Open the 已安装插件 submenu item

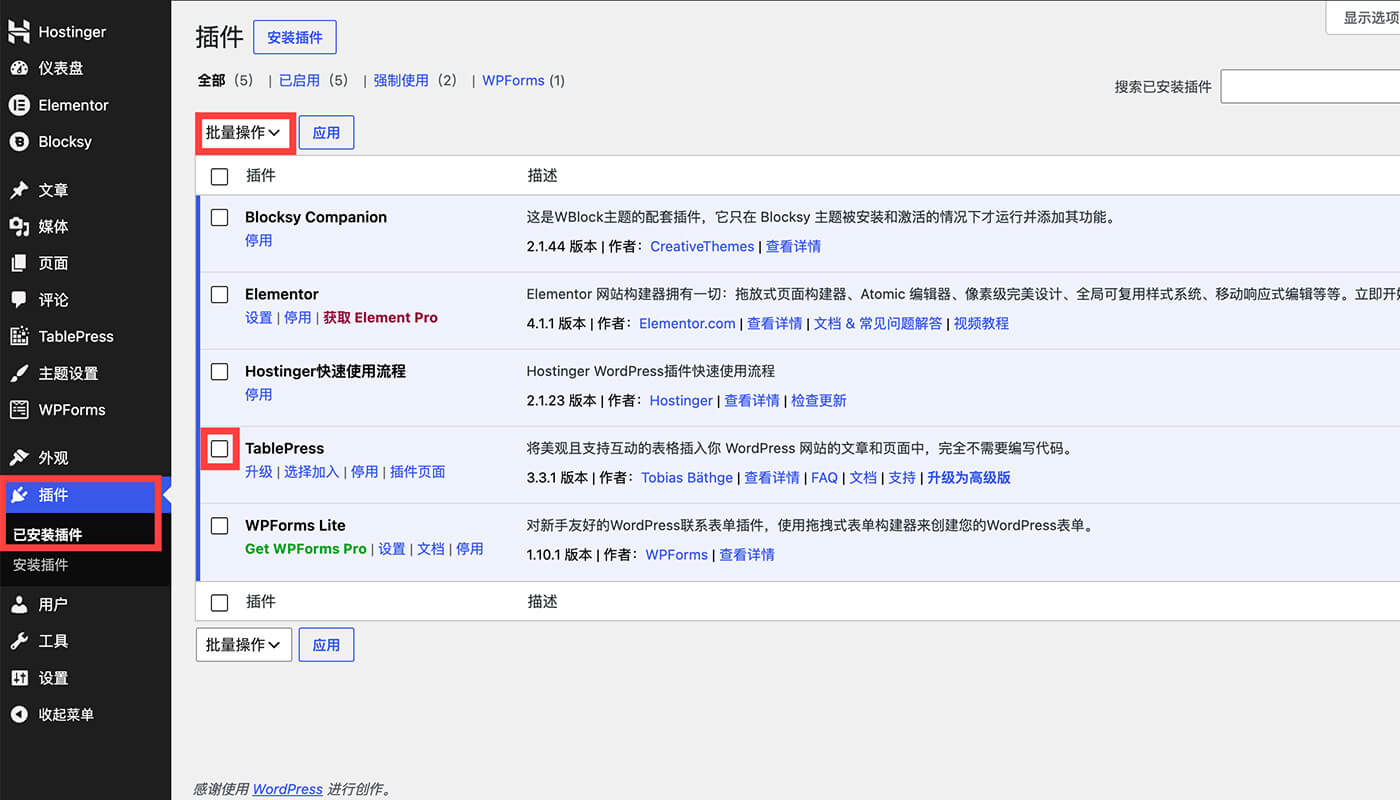tap(48, 535)
